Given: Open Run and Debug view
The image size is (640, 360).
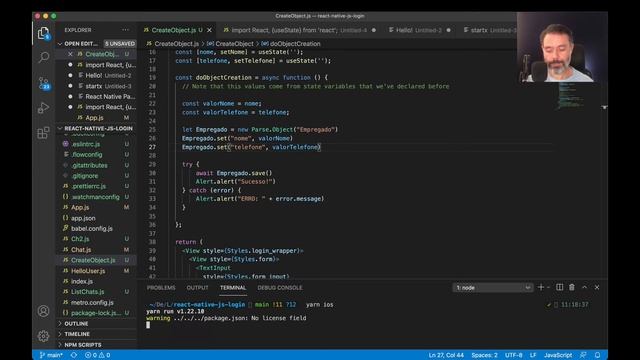Looking at the screenshot, I should coord(43,108).
